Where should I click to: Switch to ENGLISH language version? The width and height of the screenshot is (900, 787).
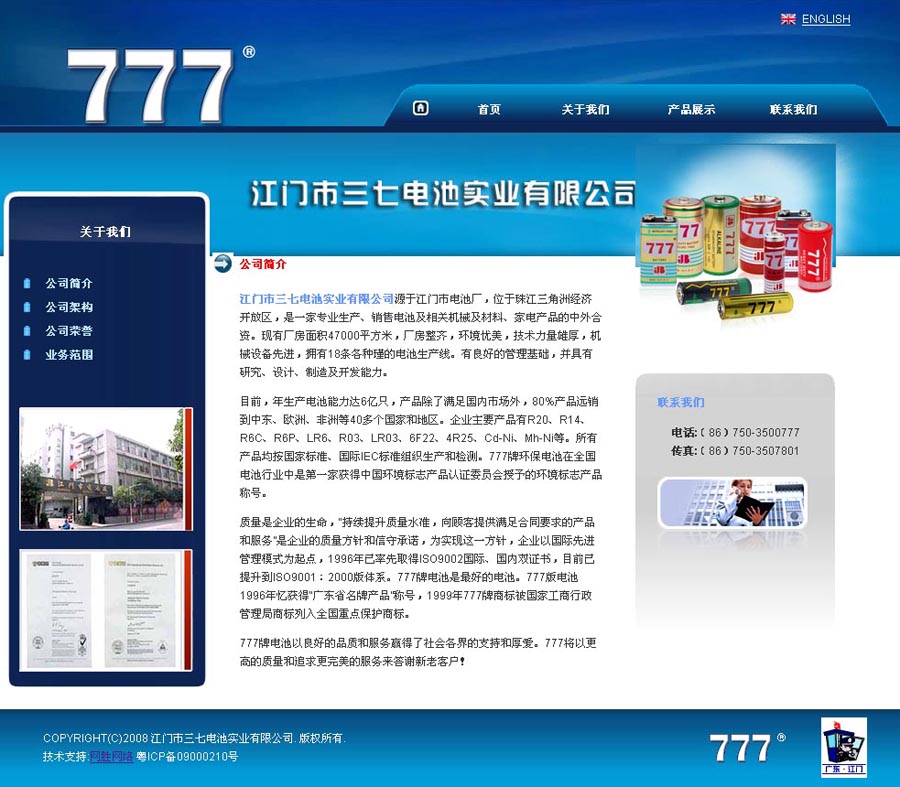825,19
